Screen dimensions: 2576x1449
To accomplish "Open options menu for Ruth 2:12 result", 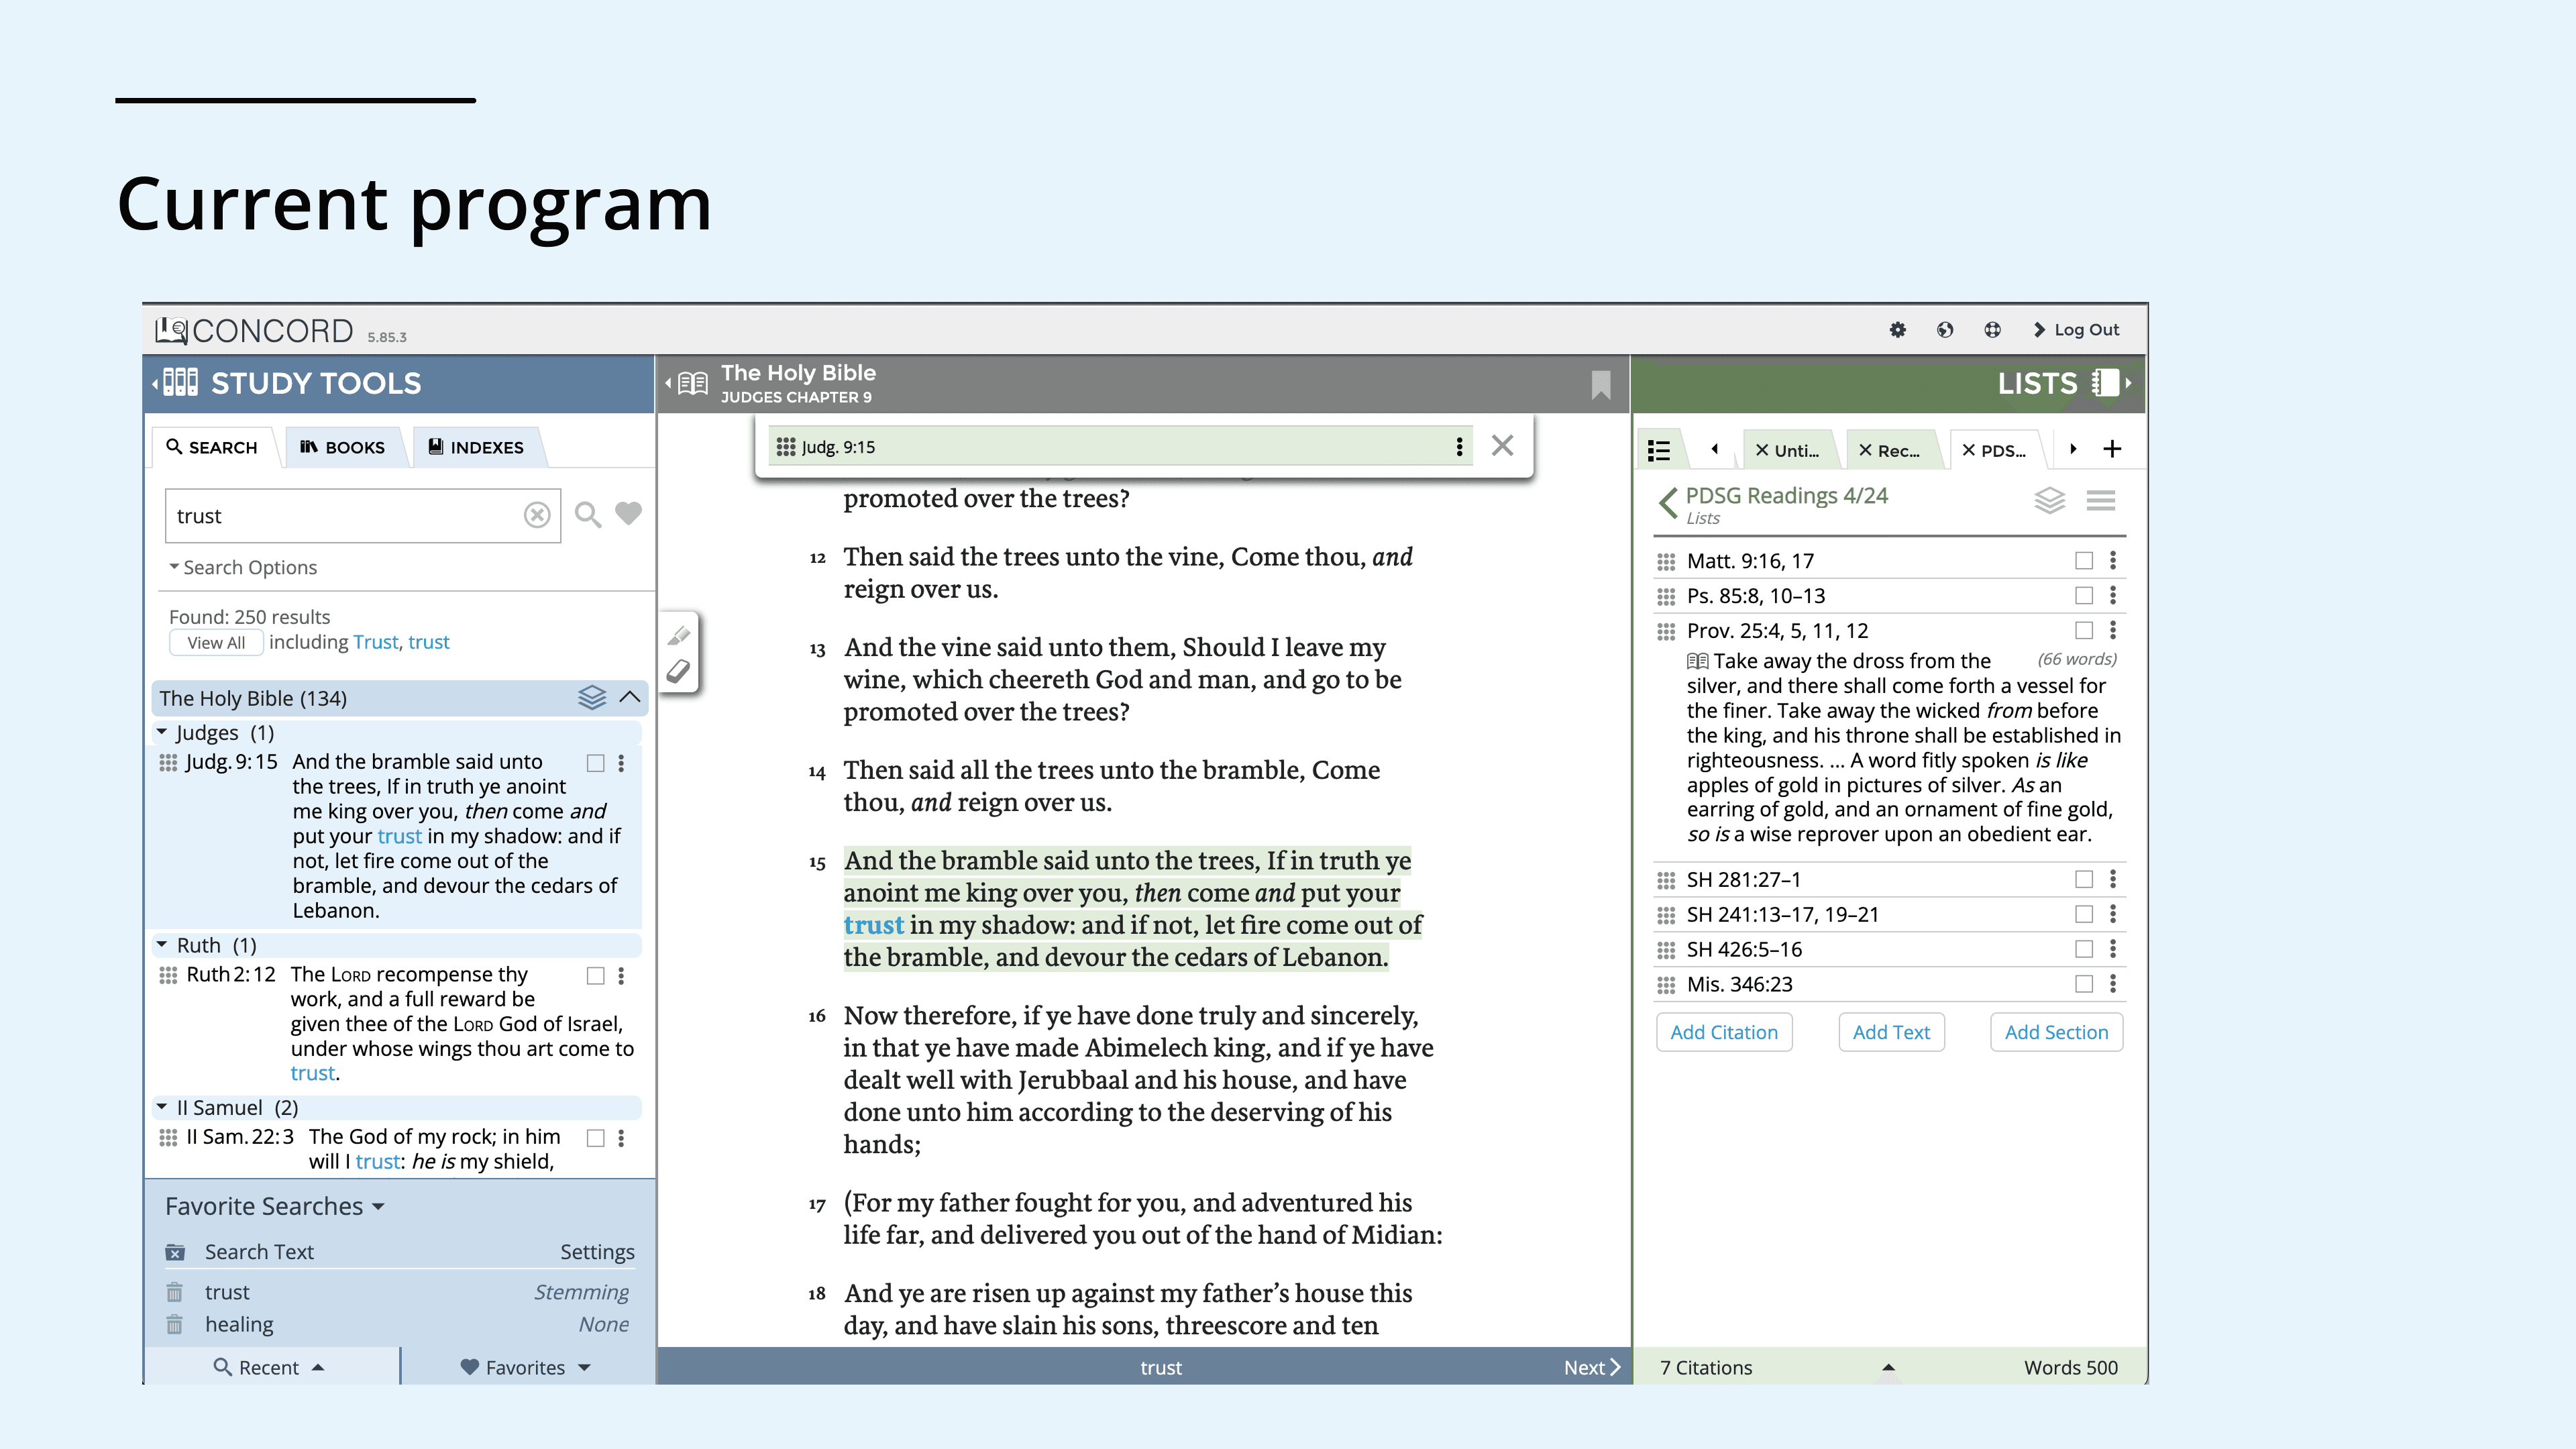I will 621,976.
